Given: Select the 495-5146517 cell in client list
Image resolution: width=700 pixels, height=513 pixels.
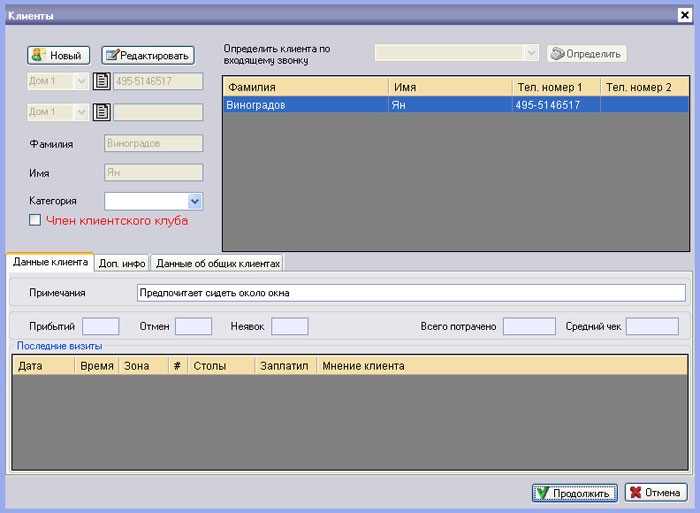Looking at the screenshot, I should [556, 105].
